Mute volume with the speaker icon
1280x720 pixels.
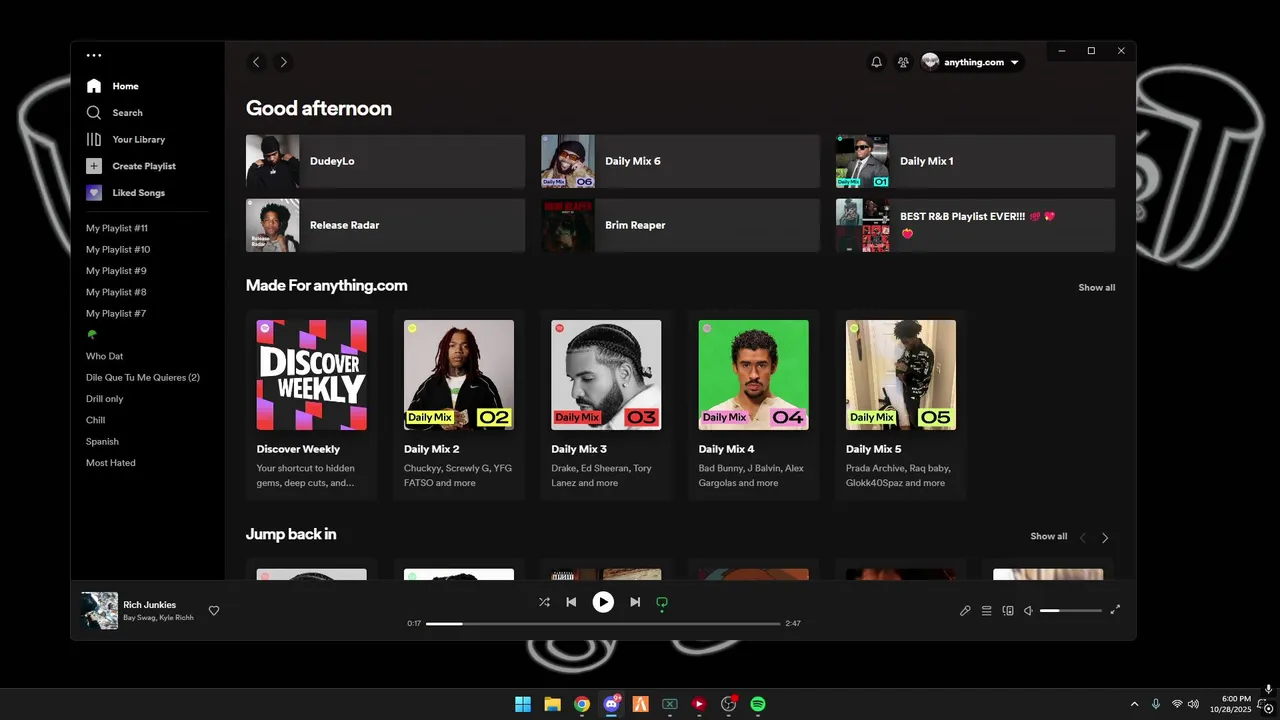[1028, 611]
